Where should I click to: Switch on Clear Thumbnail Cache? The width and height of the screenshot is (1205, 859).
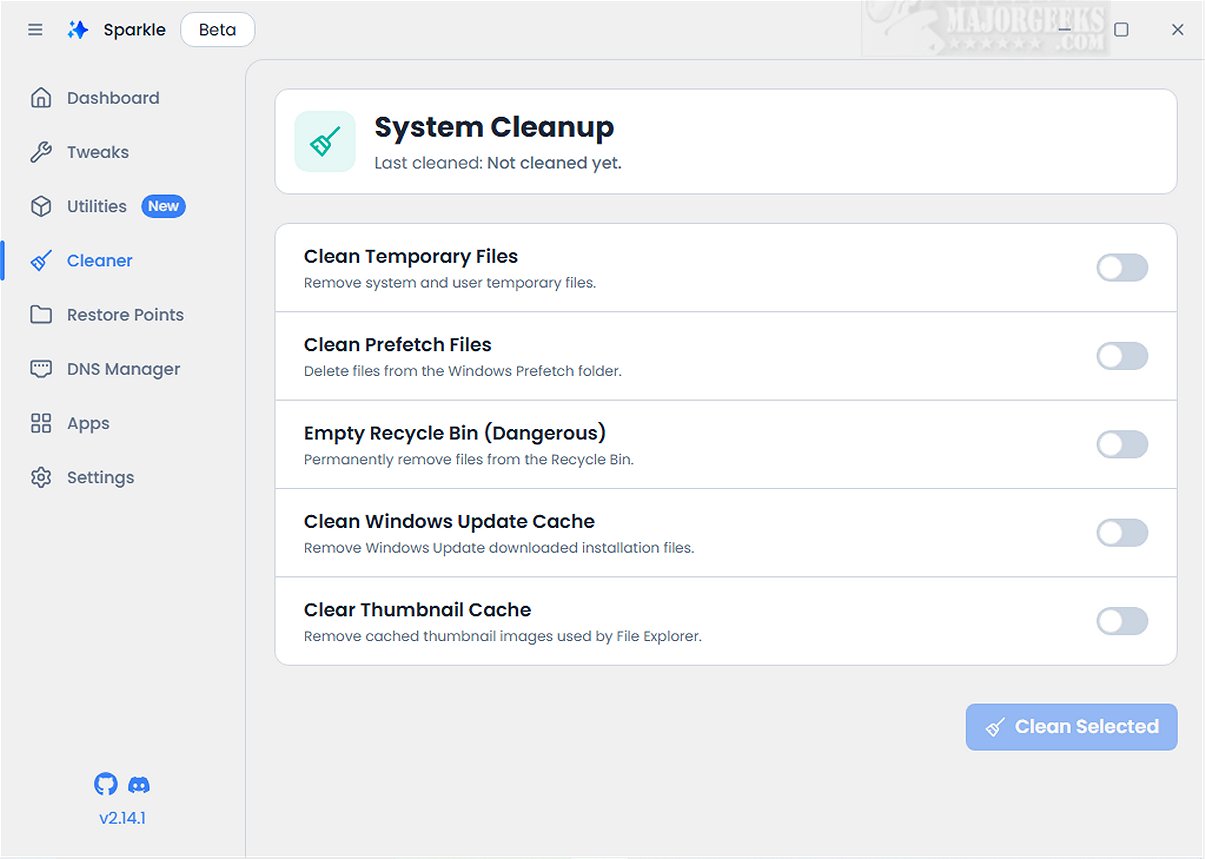[x=1122, y=621]
